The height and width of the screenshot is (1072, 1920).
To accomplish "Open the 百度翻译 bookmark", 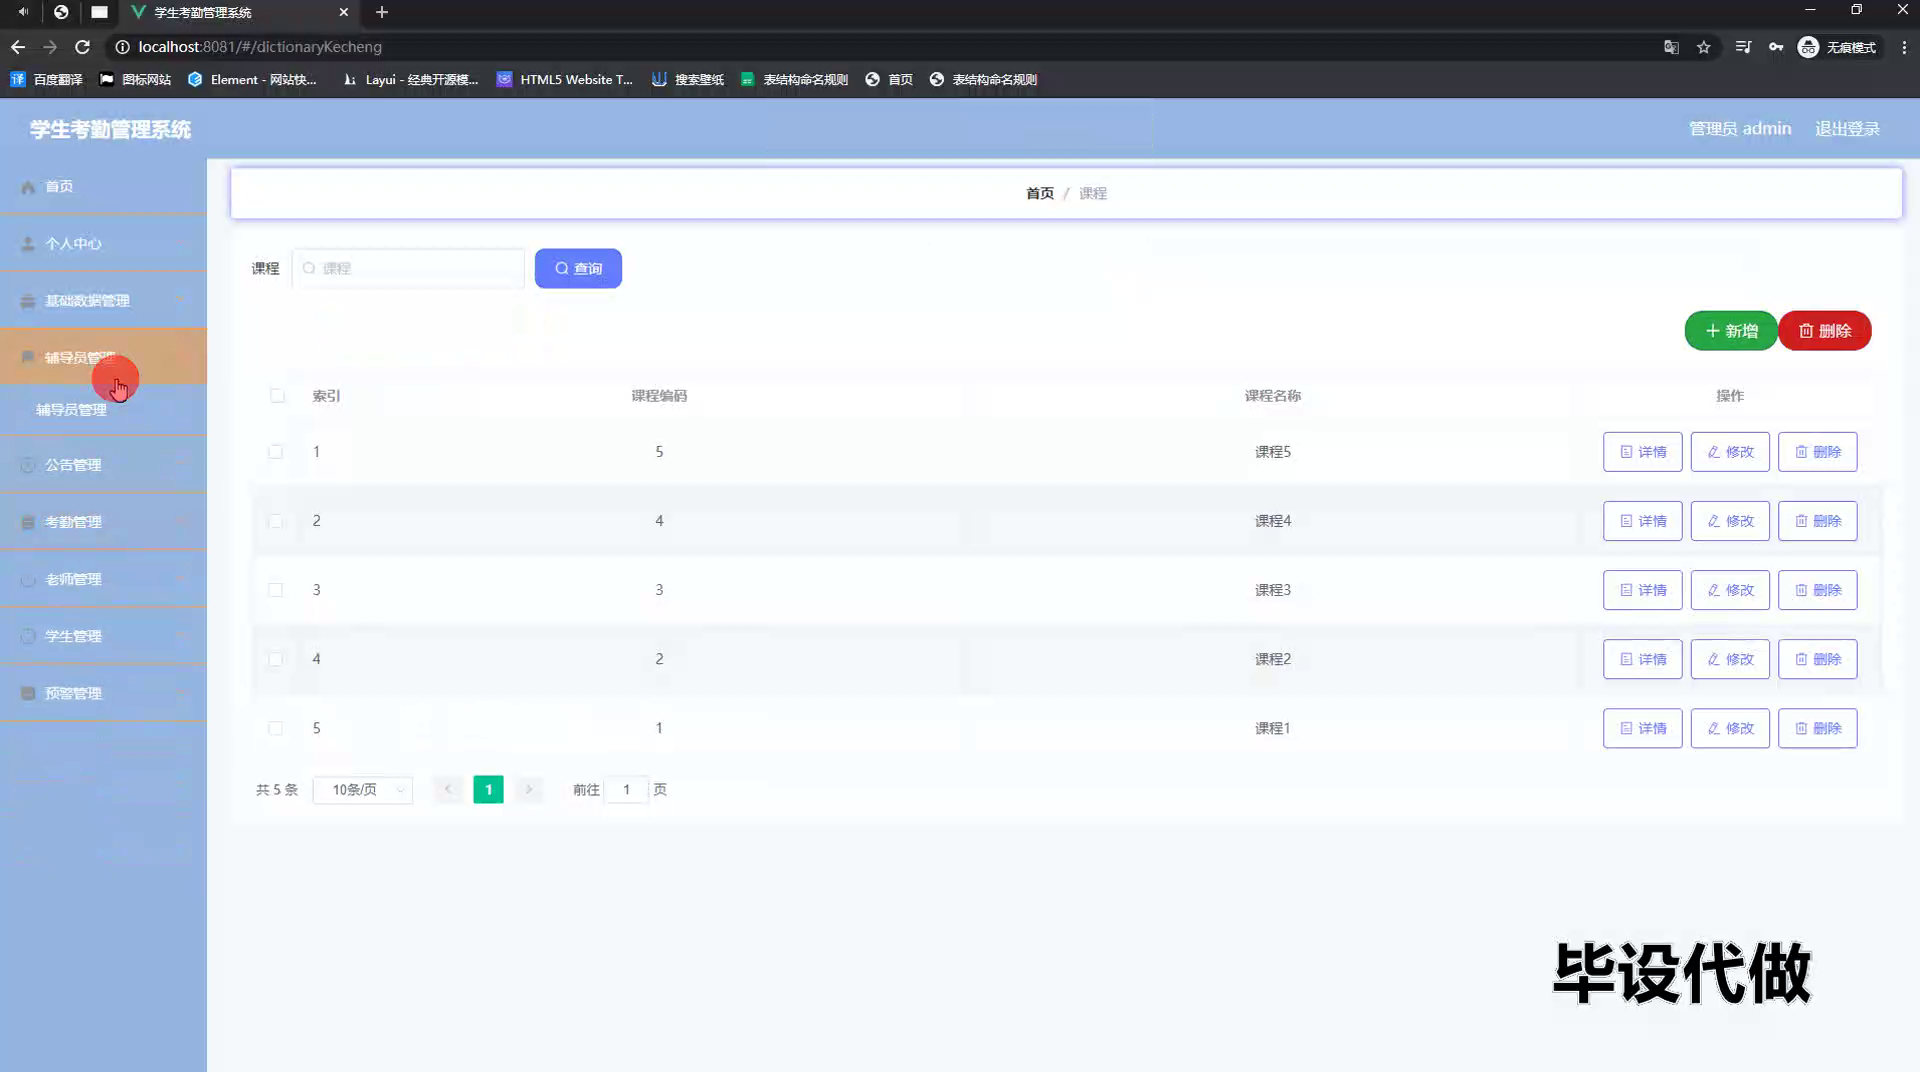I will click(x=46, y=80).
